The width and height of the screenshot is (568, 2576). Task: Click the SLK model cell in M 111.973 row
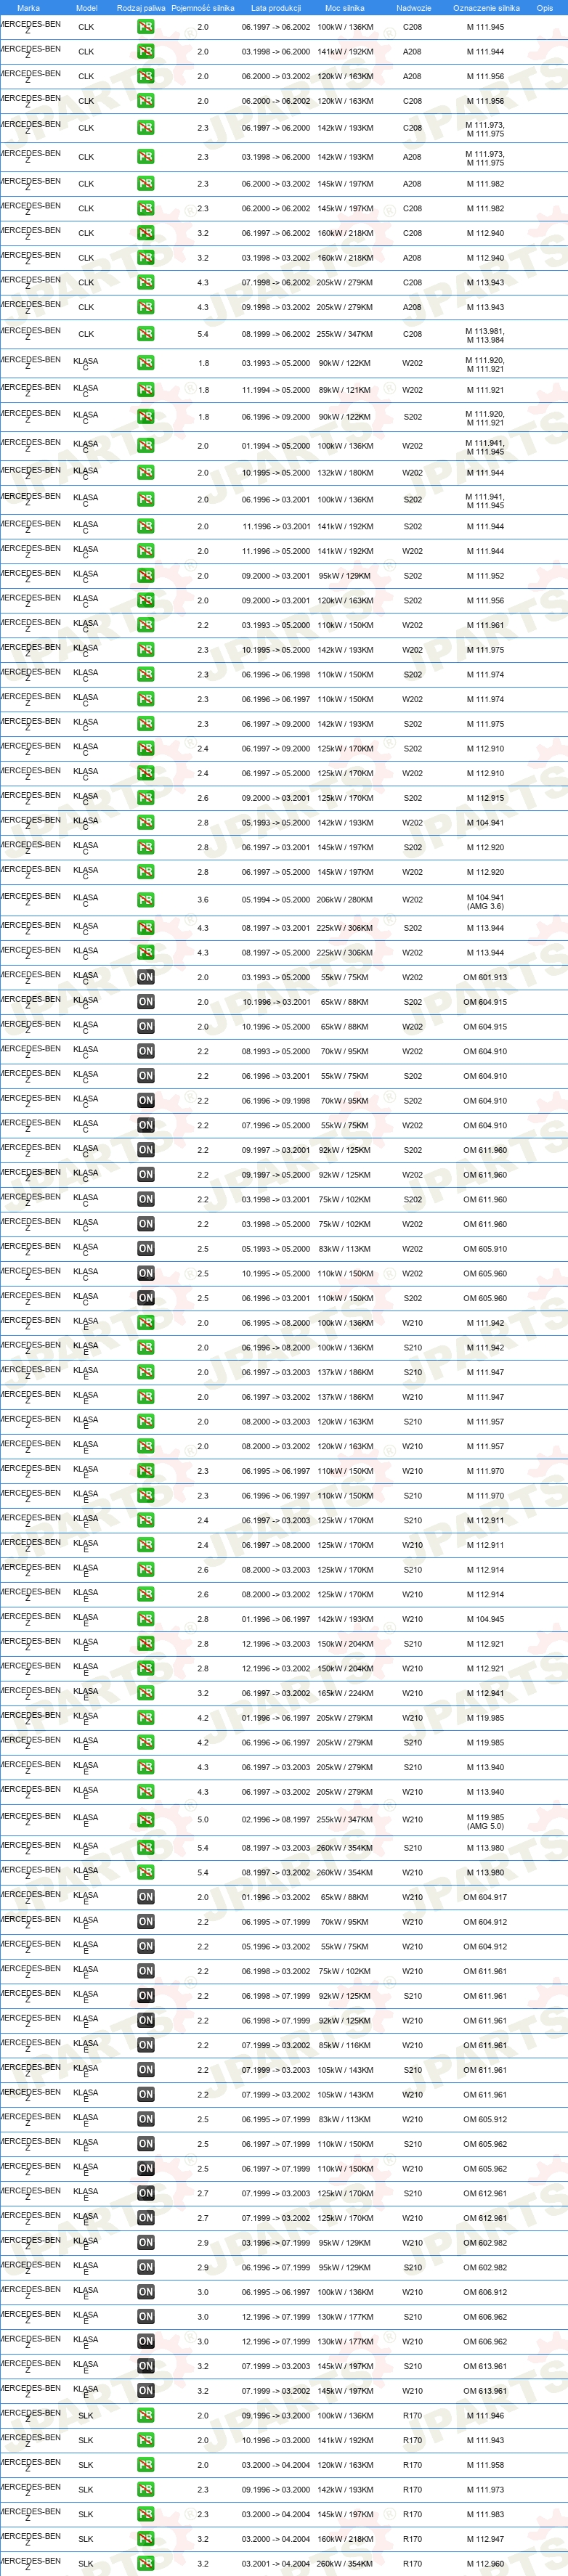pyautogui.click(x=86, y=2490)
